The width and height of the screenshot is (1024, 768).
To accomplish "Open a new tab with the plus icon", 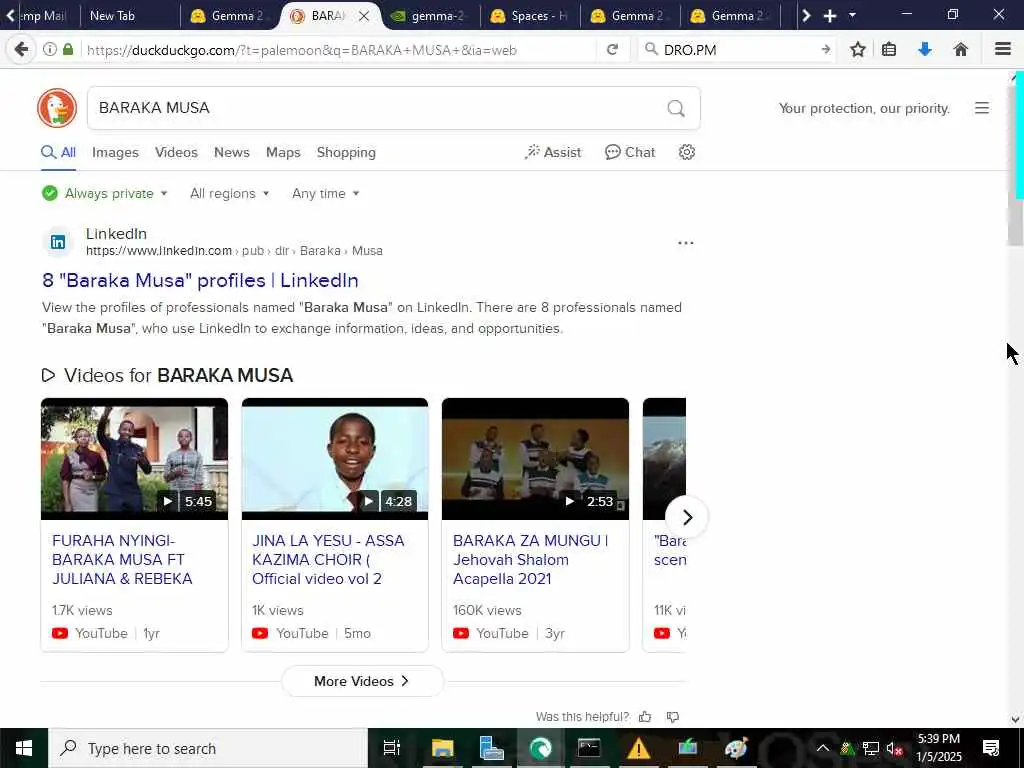I will coord(829,15).
